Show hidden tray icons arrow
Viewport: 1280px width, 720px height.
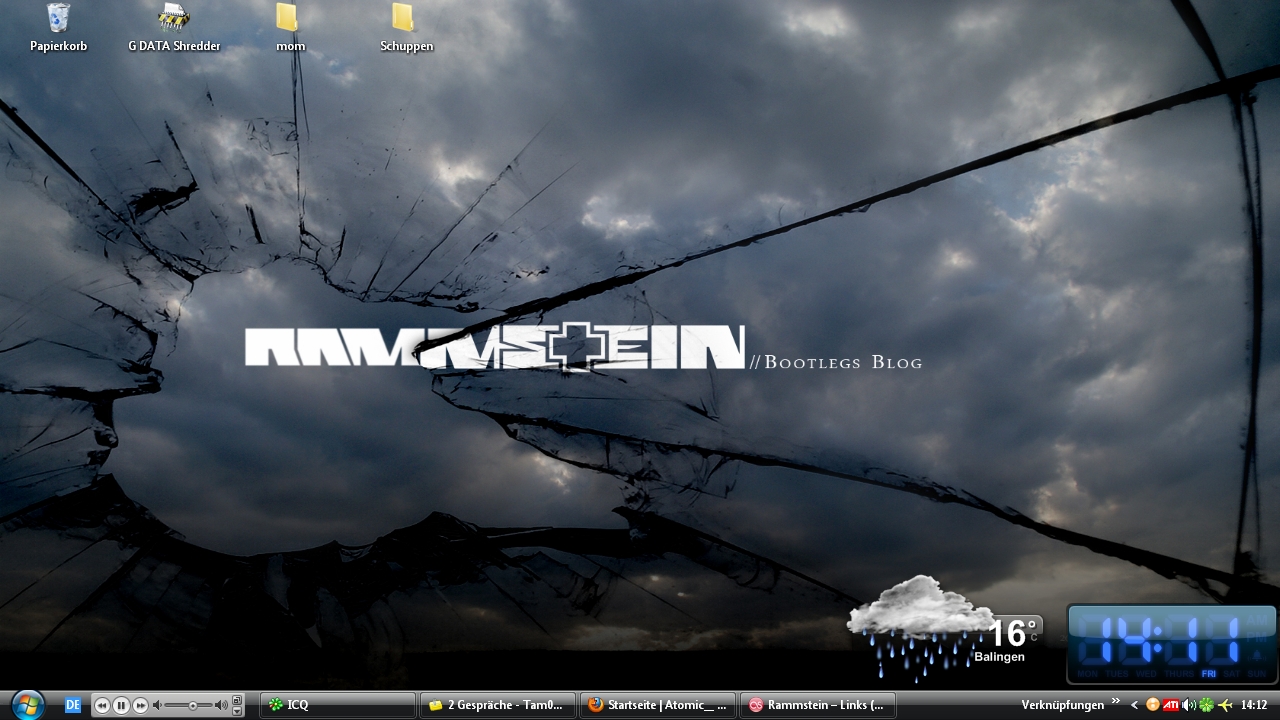click(1134, 705)
